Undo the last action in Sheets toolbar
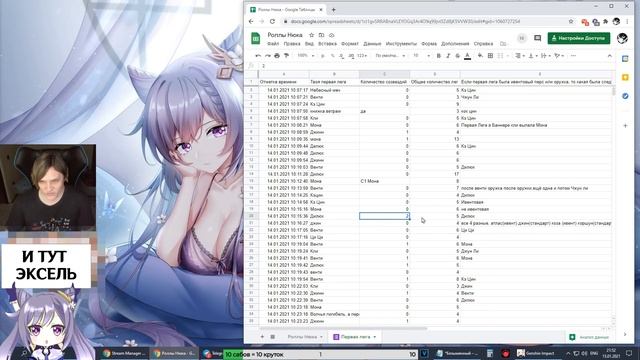Image resolution: width=640 pixels, height=360 pixels. tap(258, 56)
